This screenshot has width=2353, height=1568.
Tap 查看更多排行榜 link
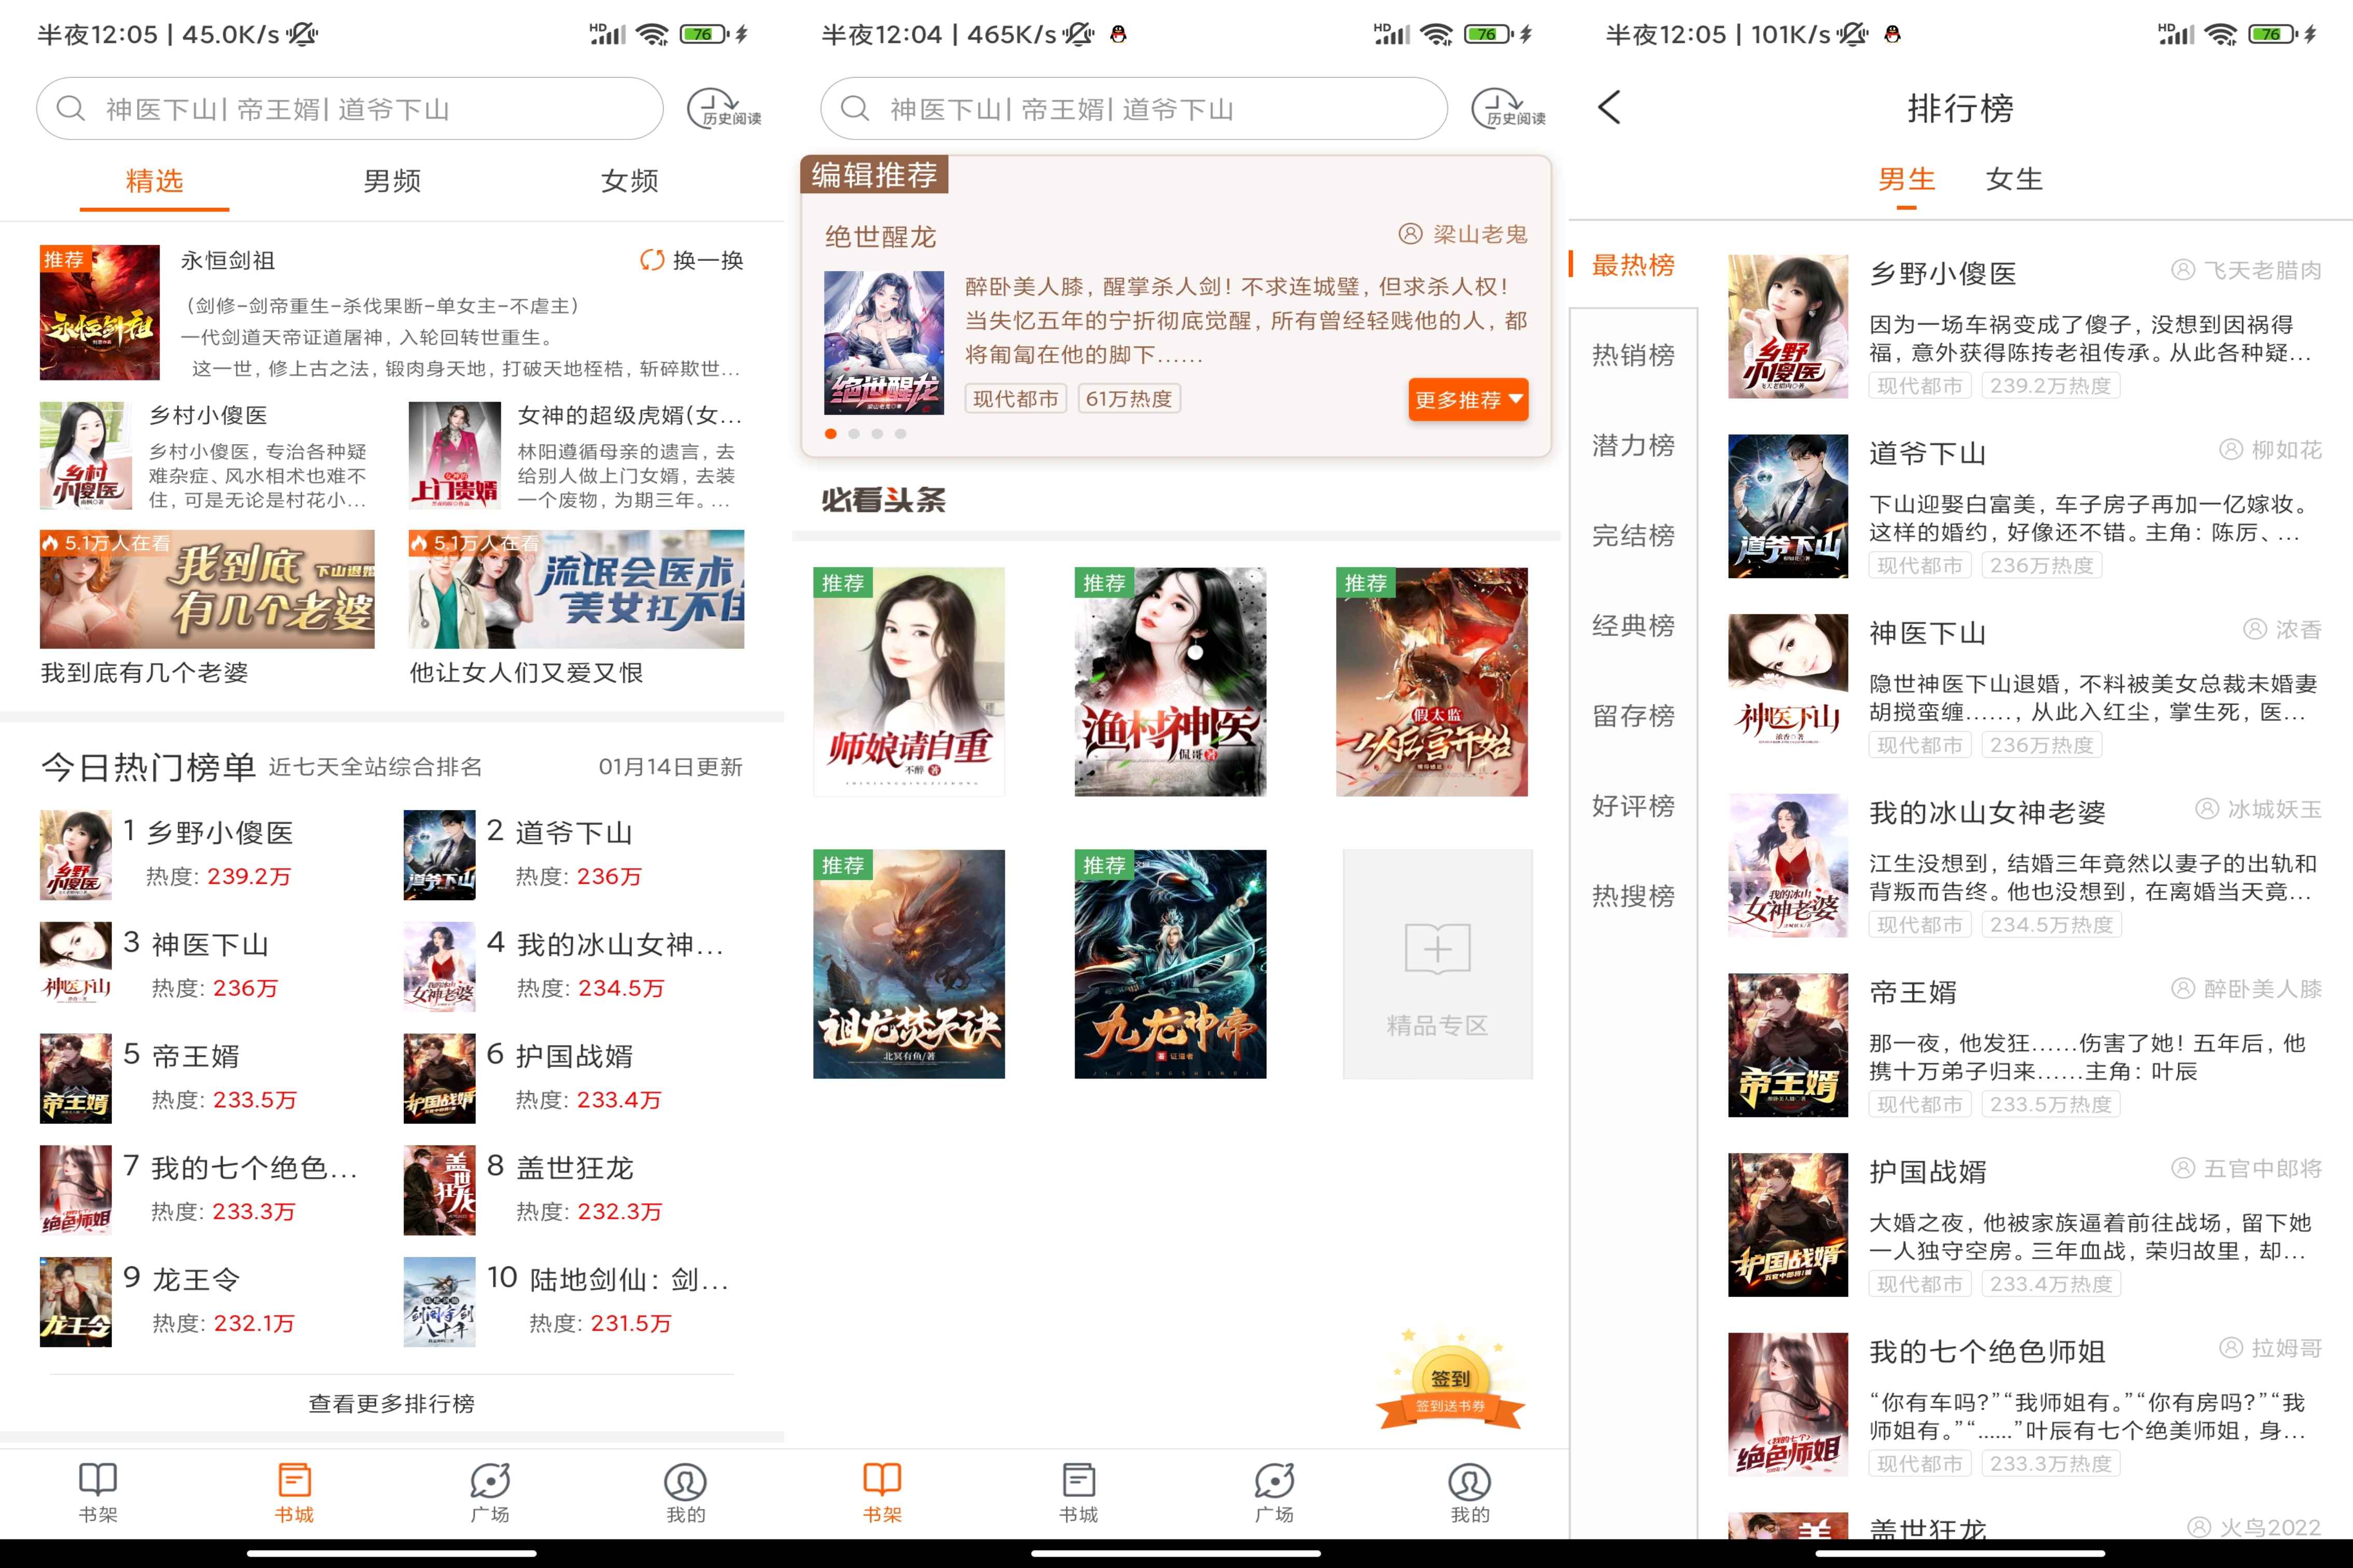391,1403
